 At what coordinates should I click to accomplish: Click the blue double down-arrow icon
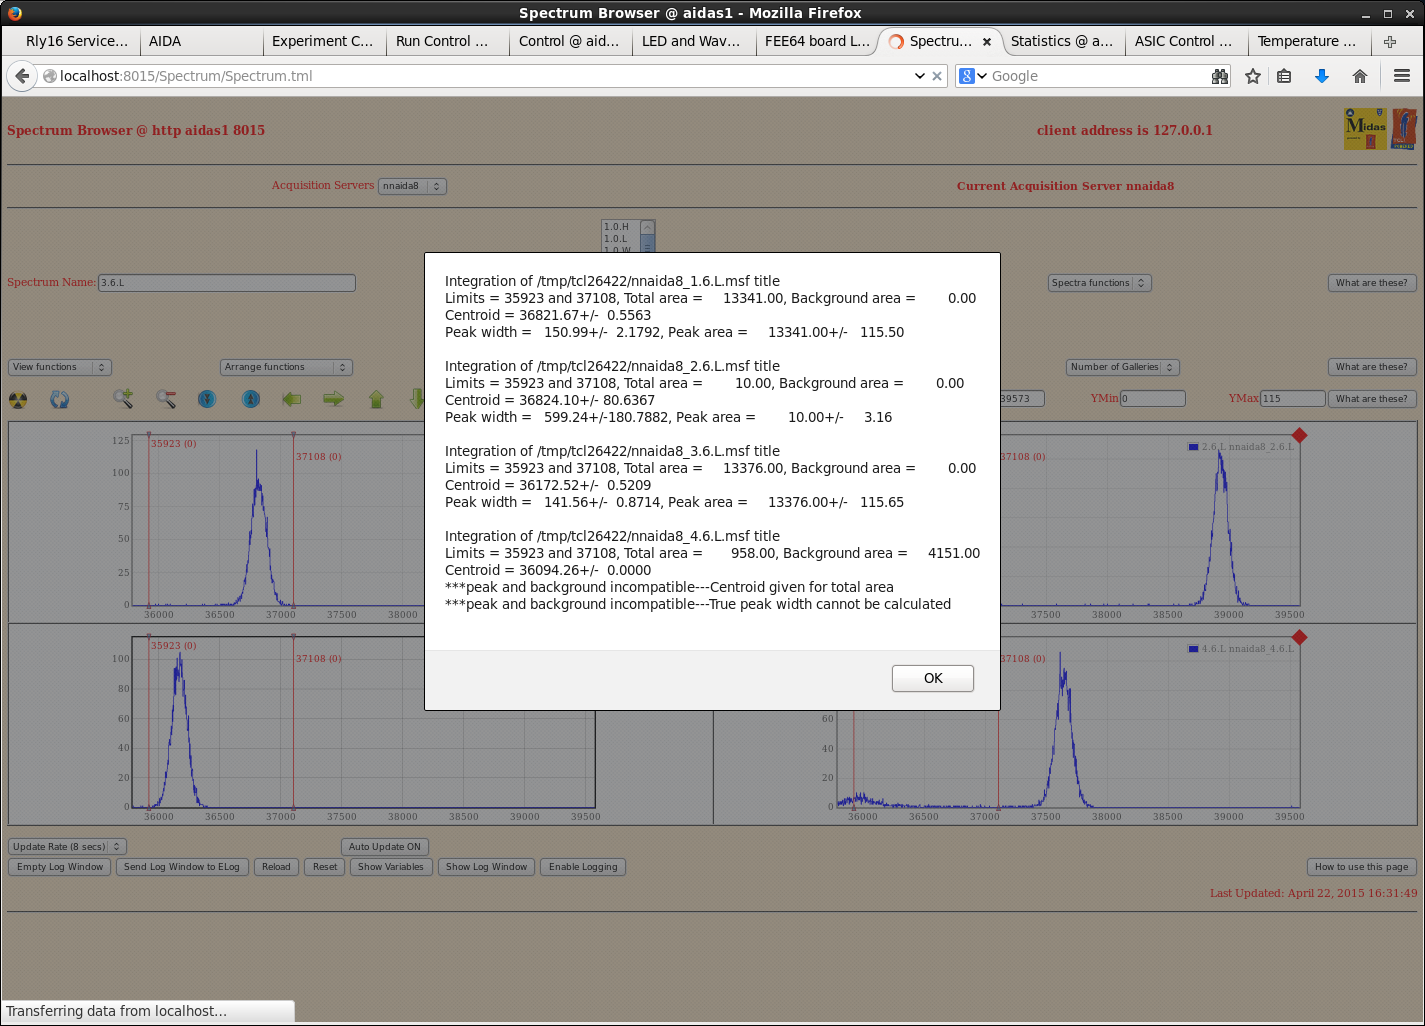pos(207,399)
